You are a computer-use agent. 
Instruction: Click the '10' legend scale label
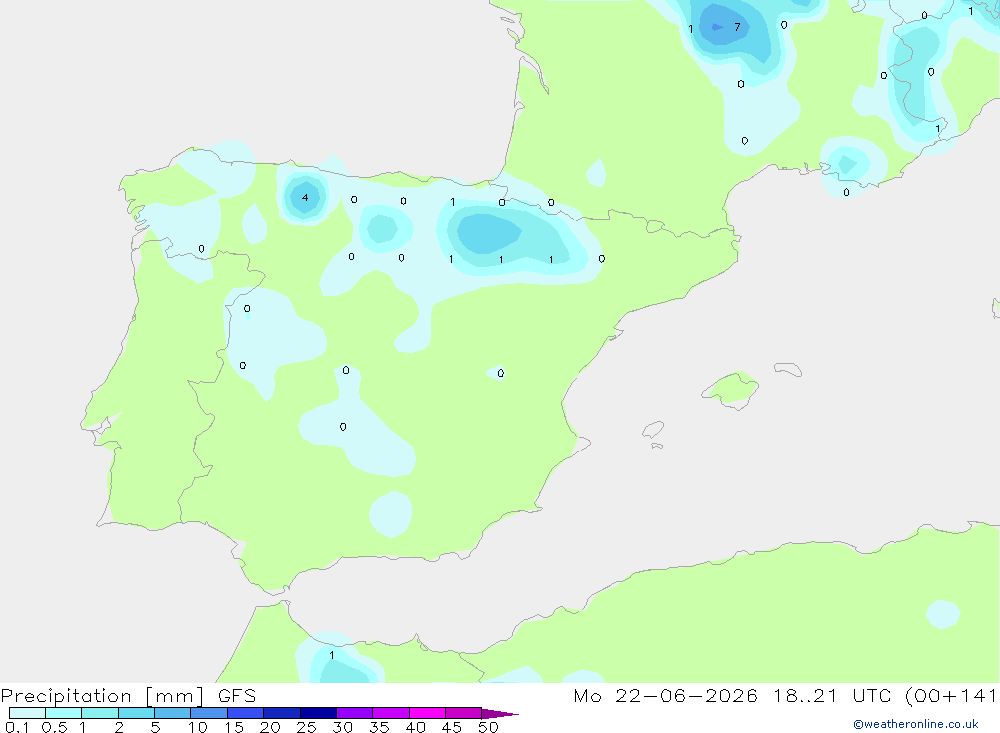pos(198,727)
